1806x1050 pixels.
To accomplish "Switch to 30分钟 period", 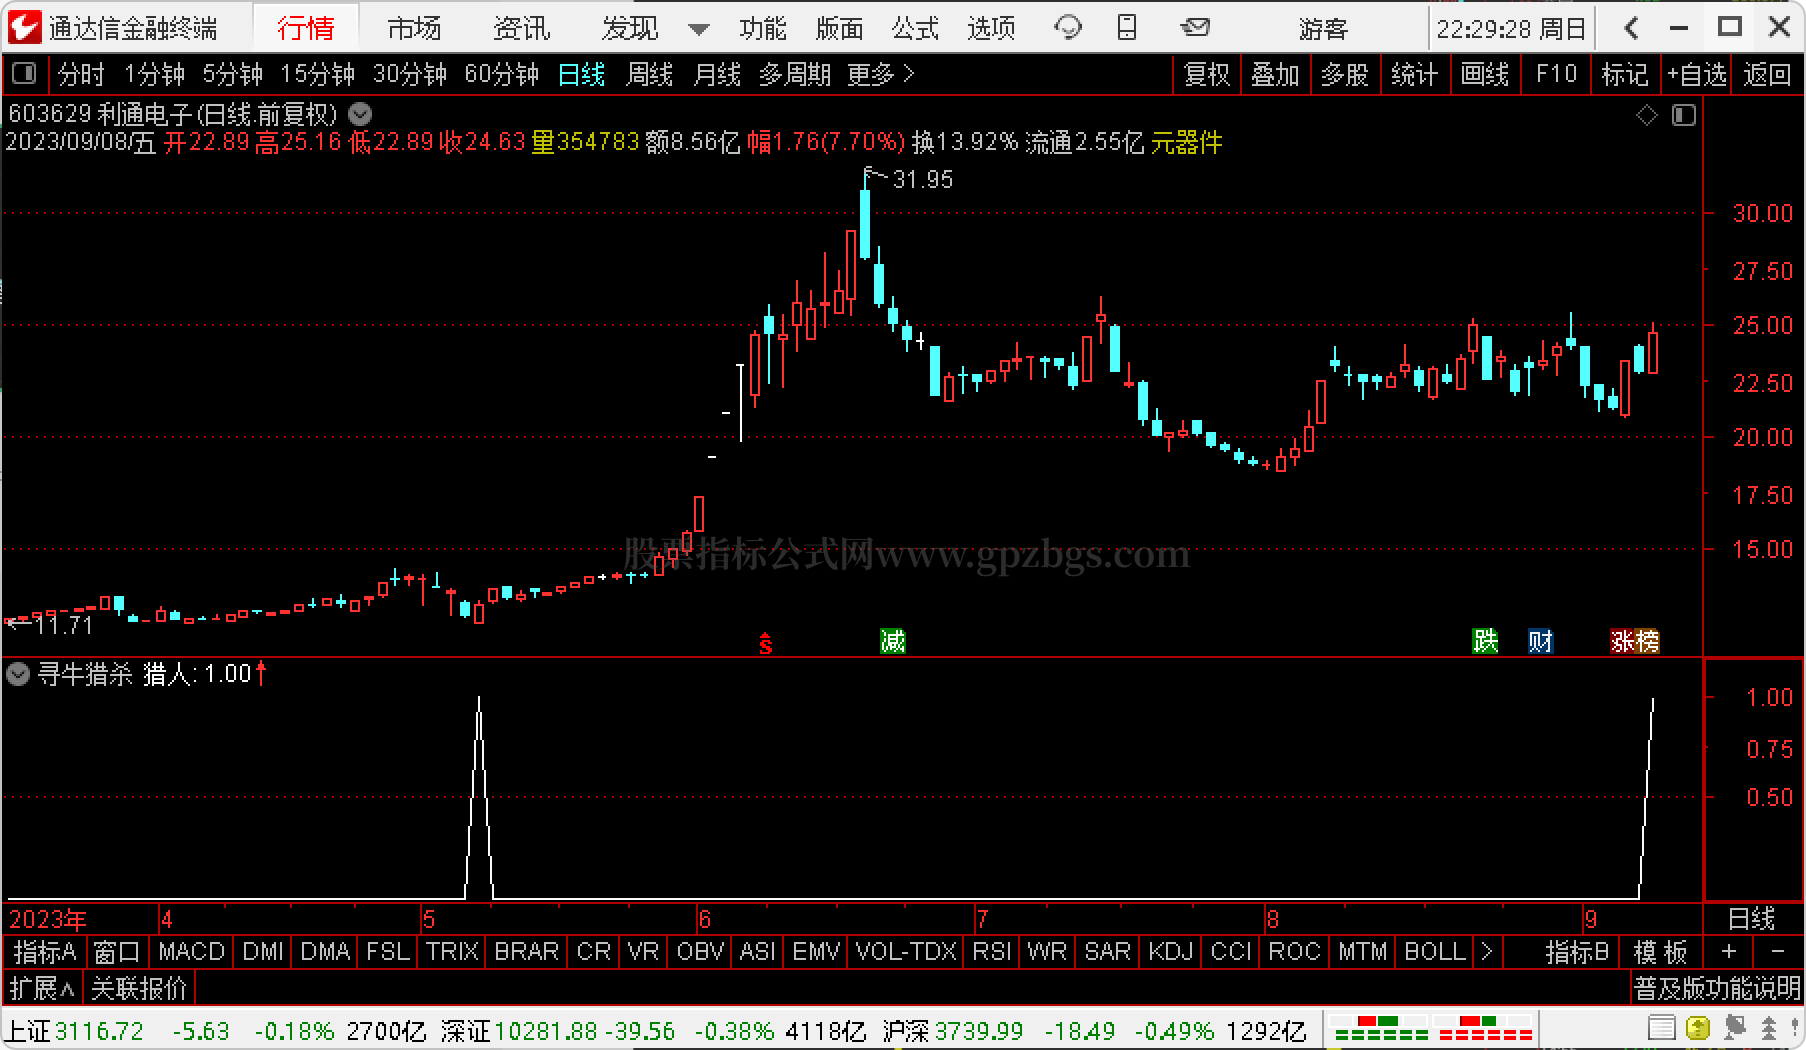I will [409, 74].
